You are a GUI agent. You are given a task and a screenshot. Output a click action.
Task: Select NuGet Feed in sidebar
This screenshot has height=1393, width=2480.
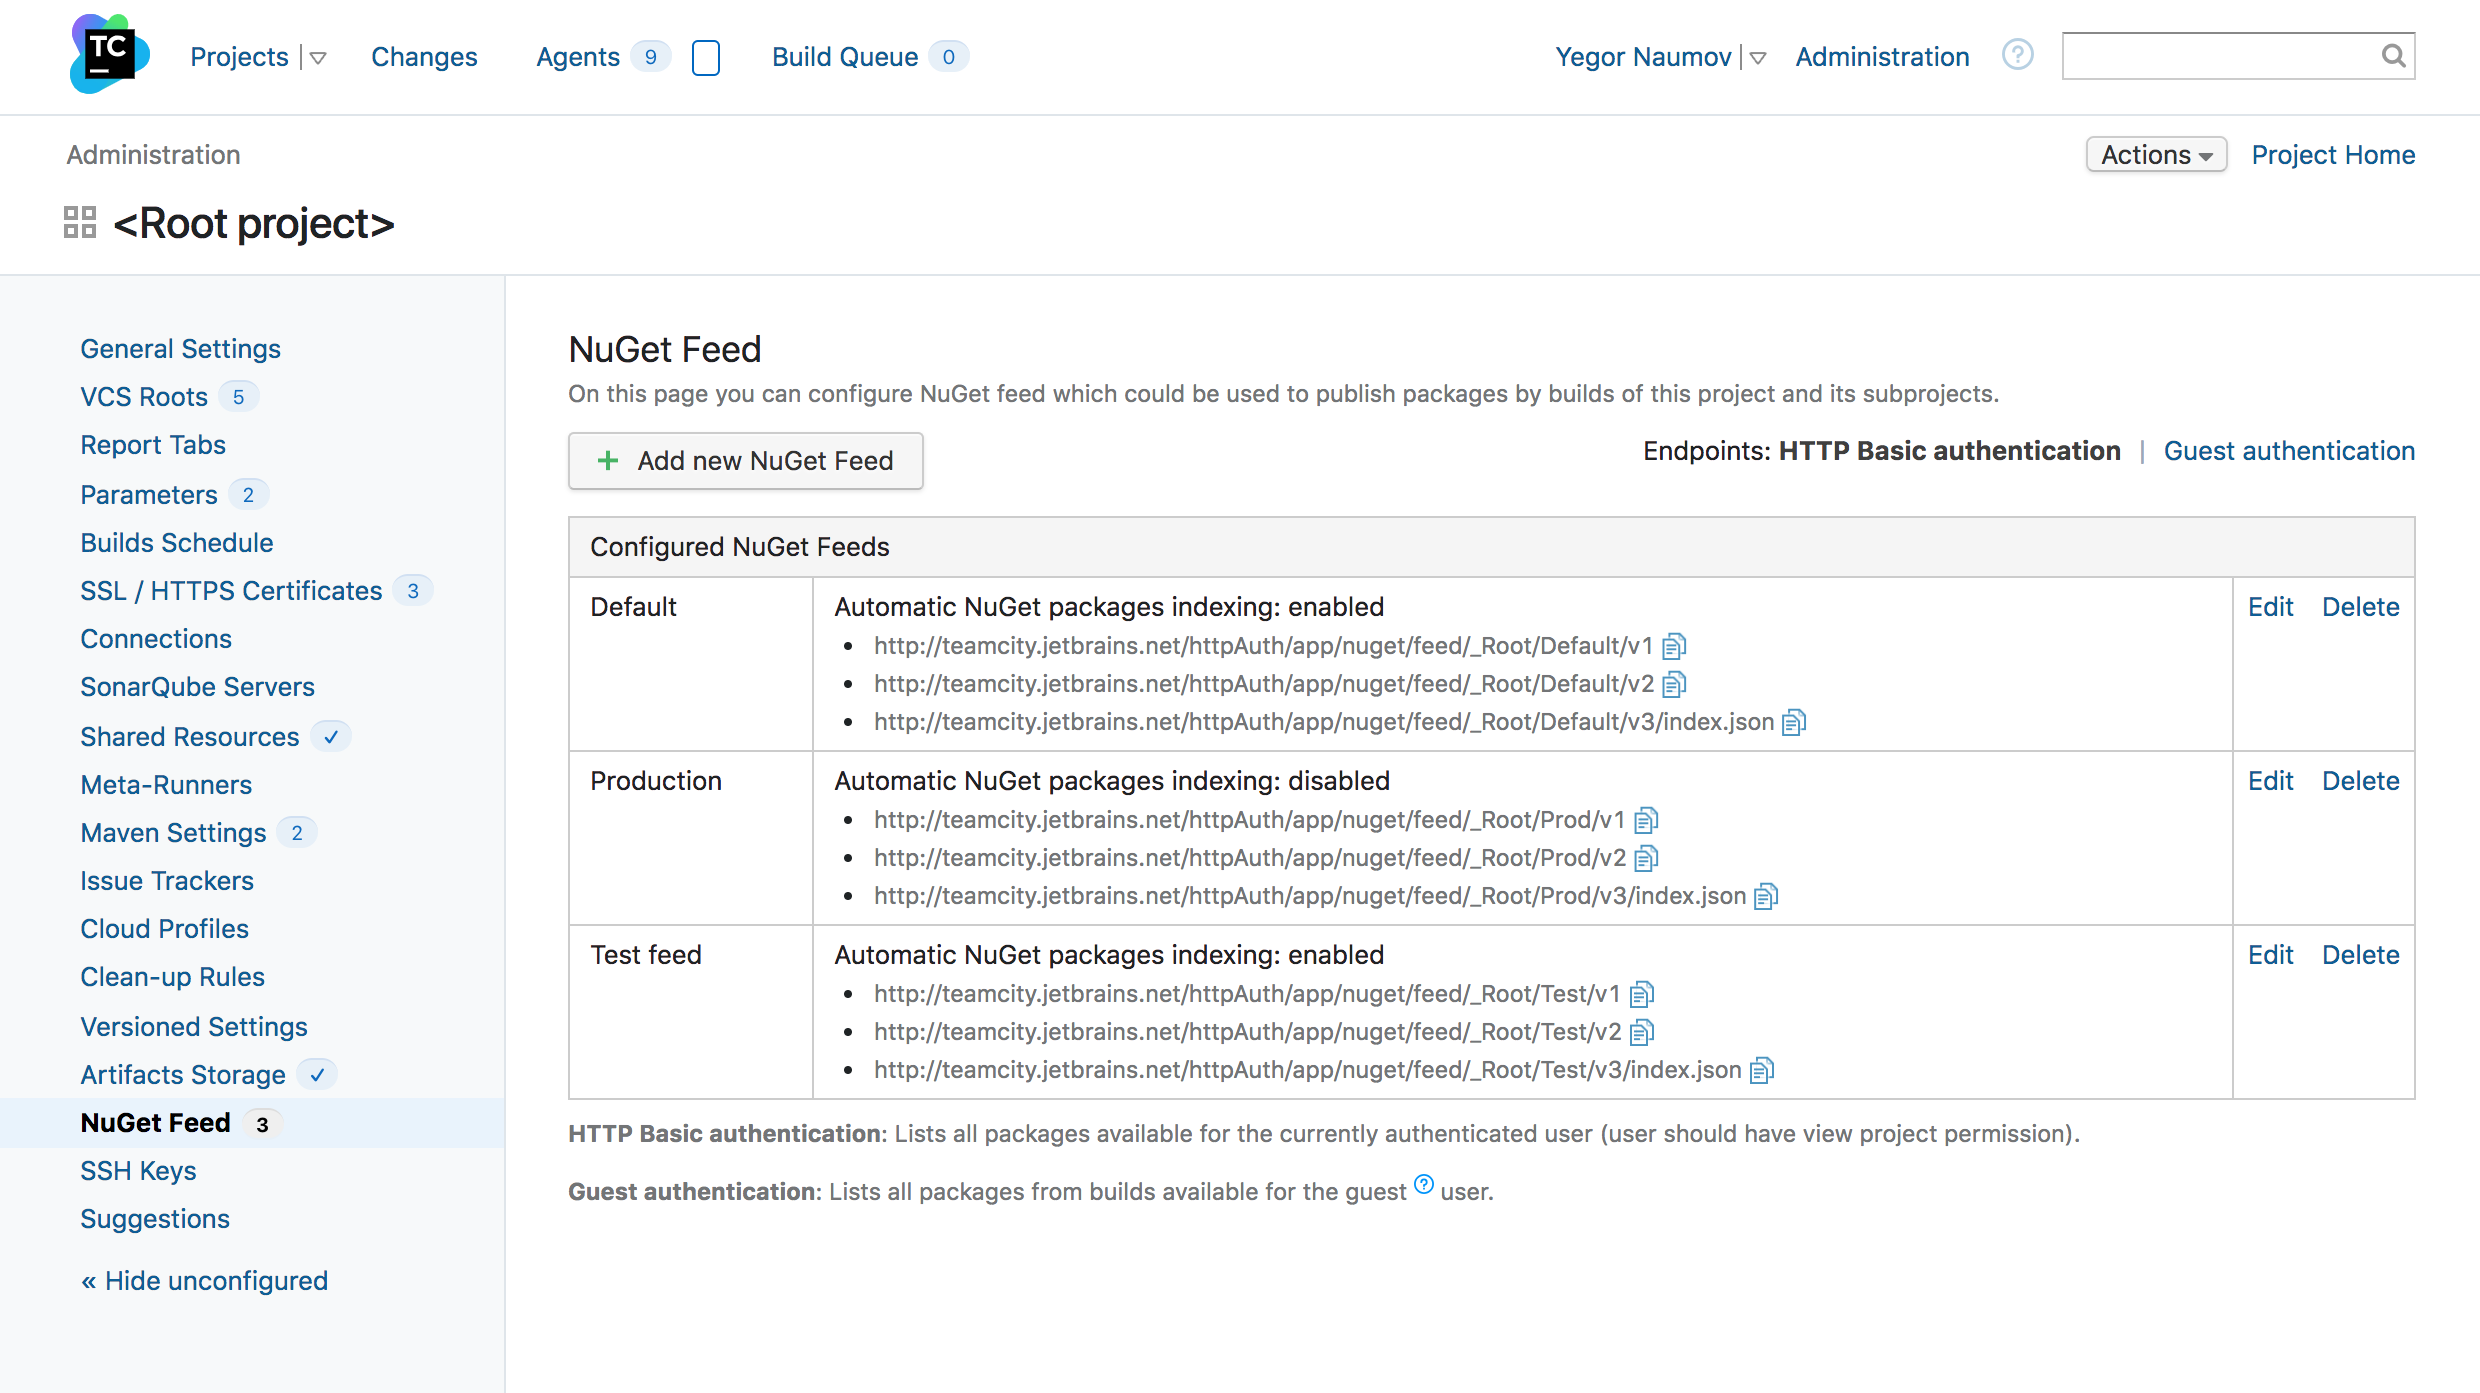pos(155,1123)
